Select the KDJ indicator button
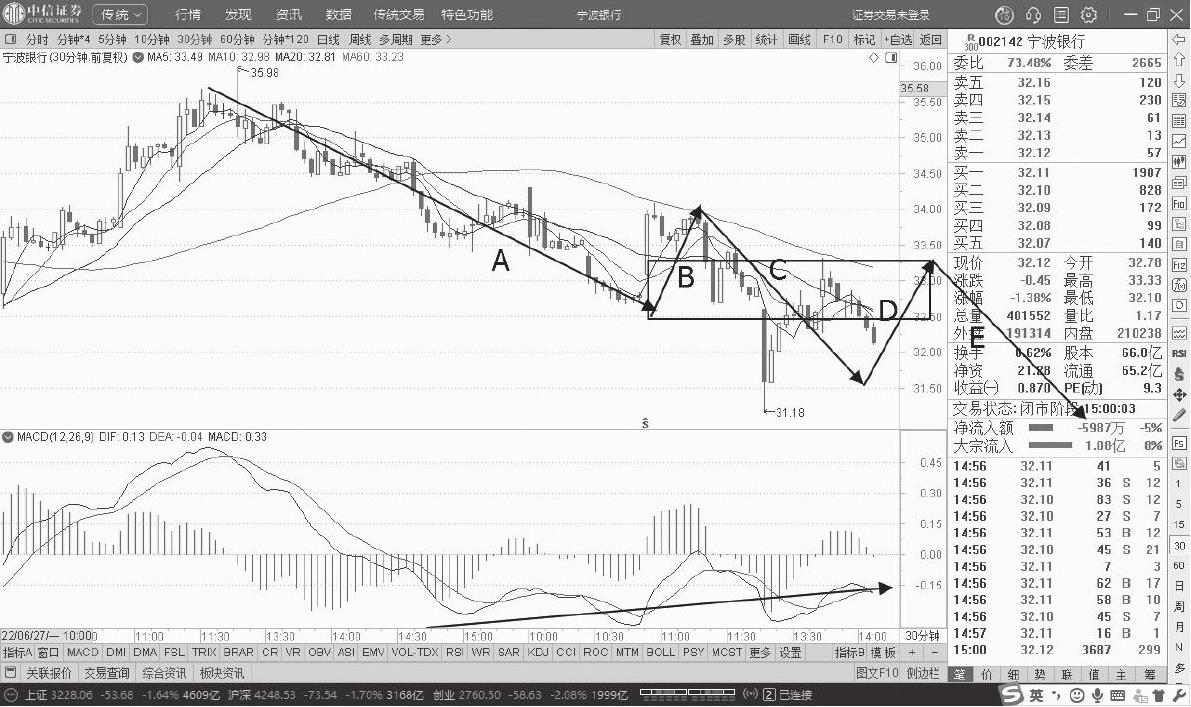Screen dimensions: 1191x707 click(x=538, y=652)
